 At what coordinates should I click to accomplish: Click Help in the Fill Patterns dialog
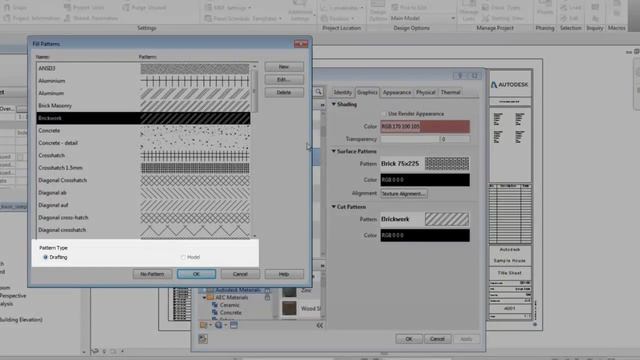click(284, 274)
